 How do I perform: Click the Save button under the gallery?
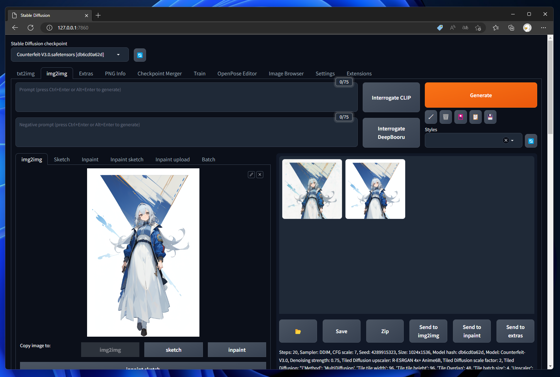[341, 331]
